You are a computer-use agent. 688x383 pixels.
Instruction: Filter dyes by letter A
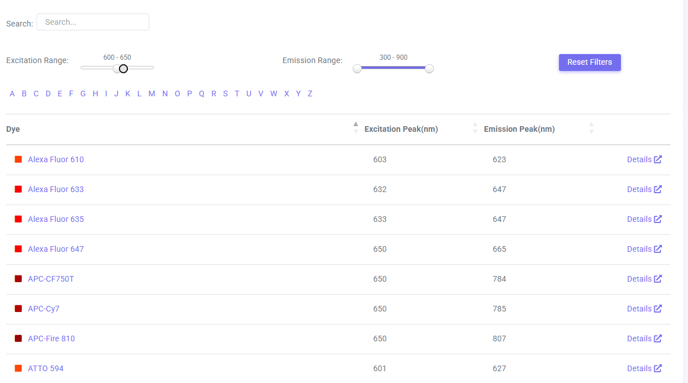tap(12, 93)
